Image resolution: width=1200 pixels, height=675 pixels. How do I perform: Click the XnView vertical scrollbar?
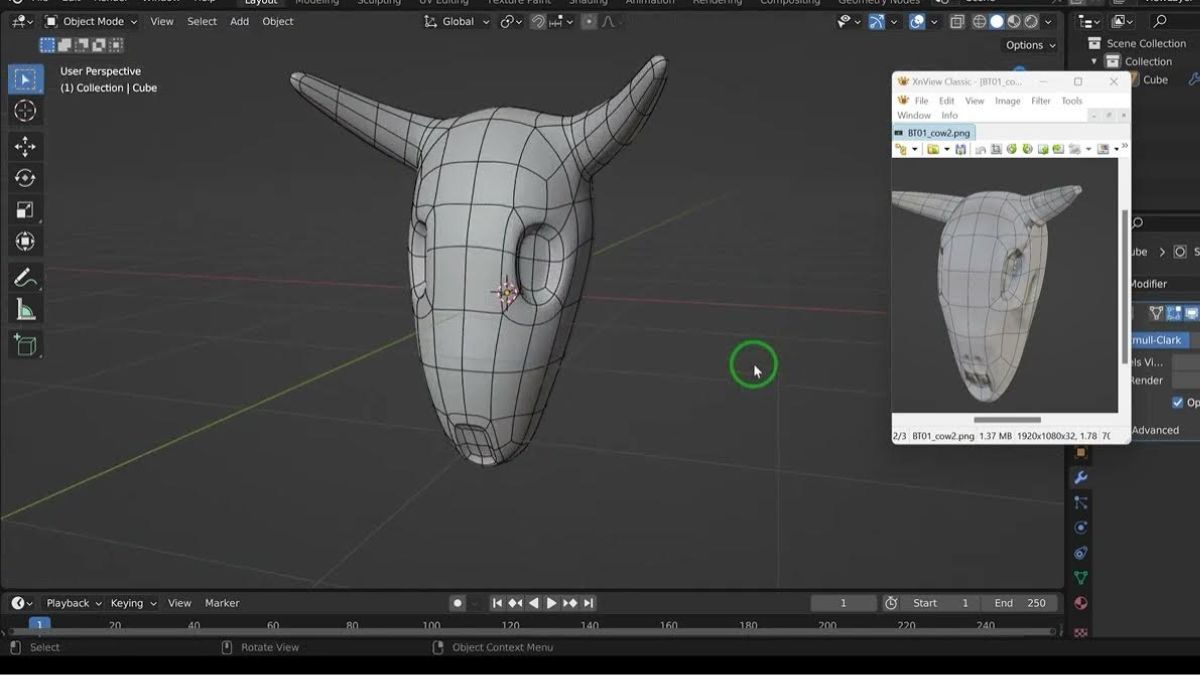pyautogui.click(x=1124, y=286)
